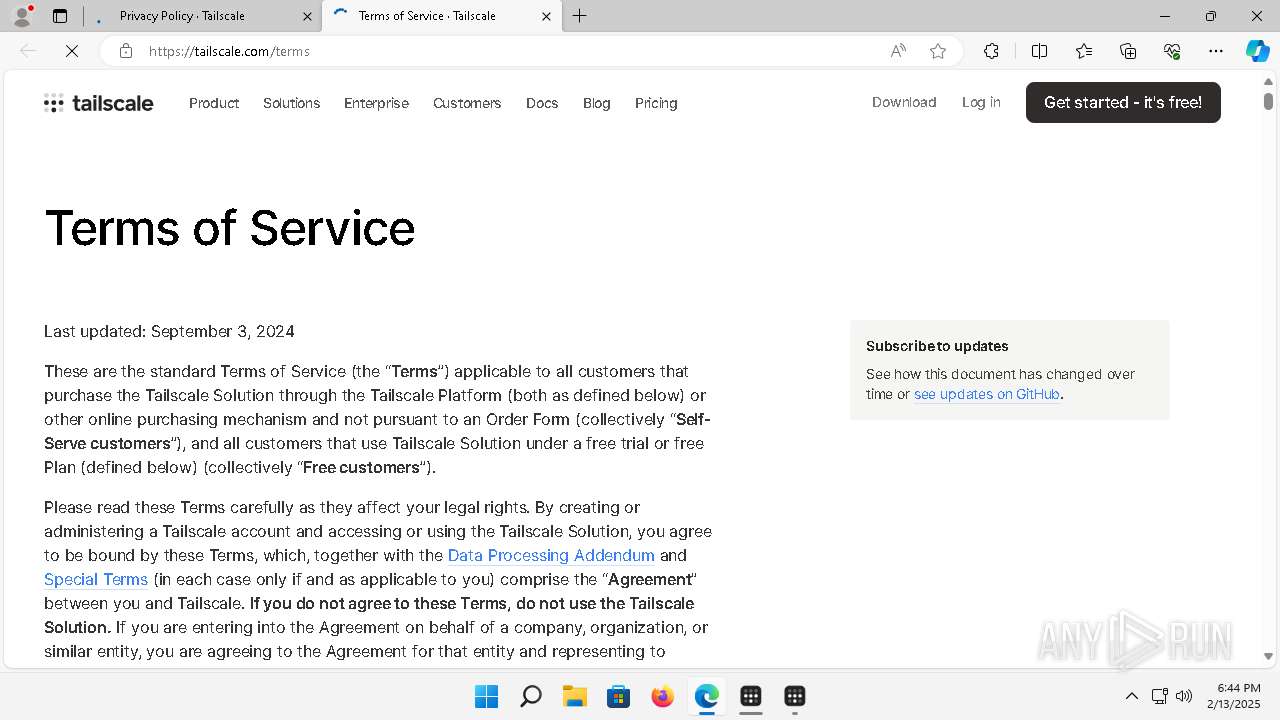1280x720 pixels.
Task: Select the Subscribe to updates heading
Action: tap(937, 346)
